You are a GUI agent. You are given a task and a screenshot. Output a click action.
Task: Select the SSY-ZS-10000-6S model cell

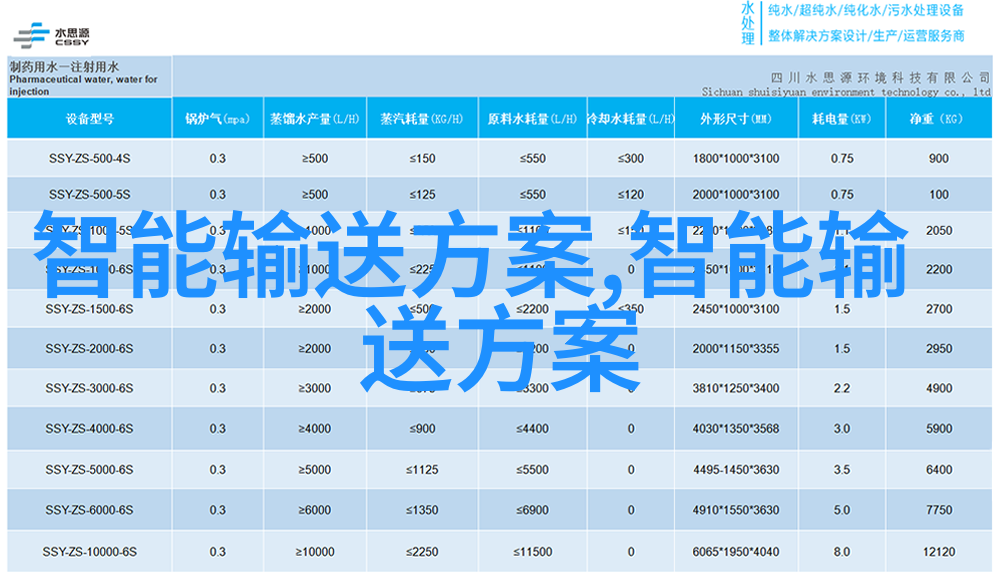tap(89, 552)
